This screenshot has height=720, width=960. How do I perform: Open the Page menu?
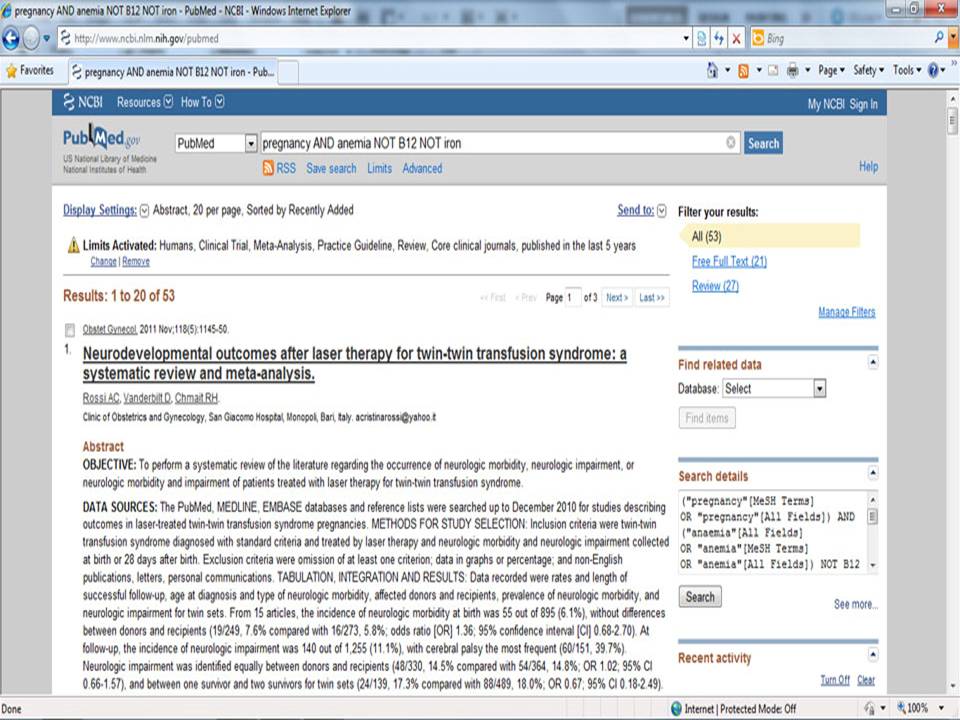[x=831, y=70]
